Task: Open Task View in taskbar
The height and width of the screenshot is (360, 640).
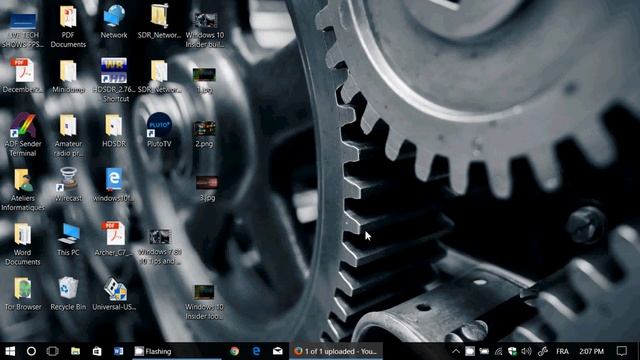Action: click(53, 351)
